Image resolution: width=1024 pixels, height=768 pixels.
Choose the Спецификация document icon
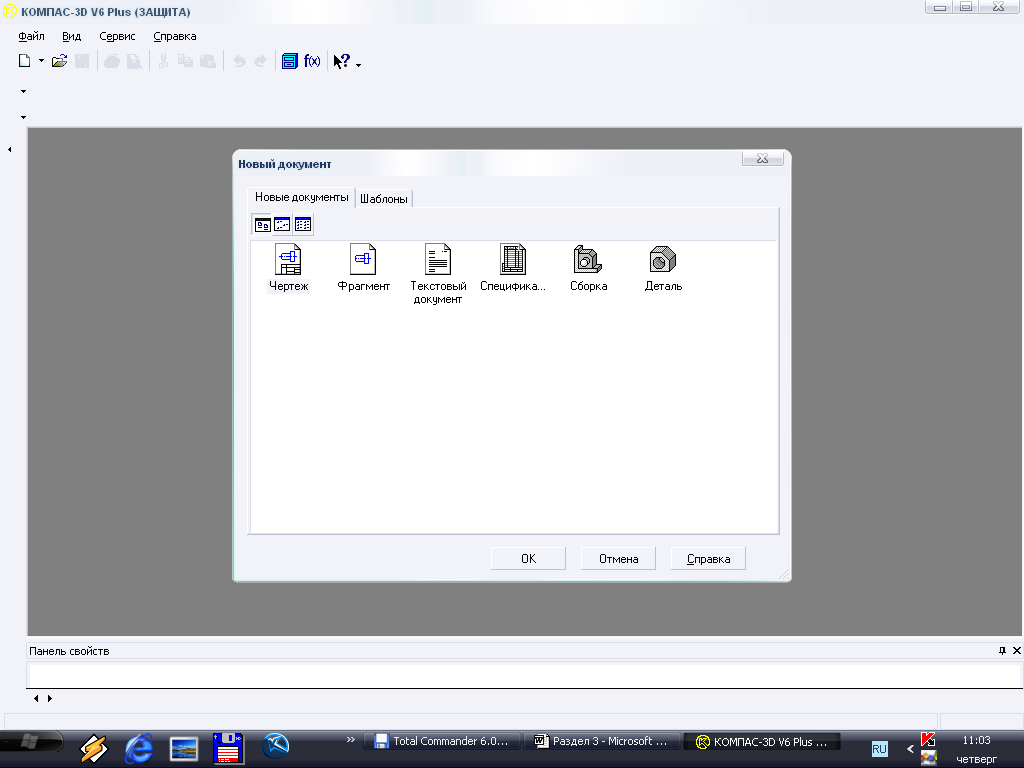513,260
